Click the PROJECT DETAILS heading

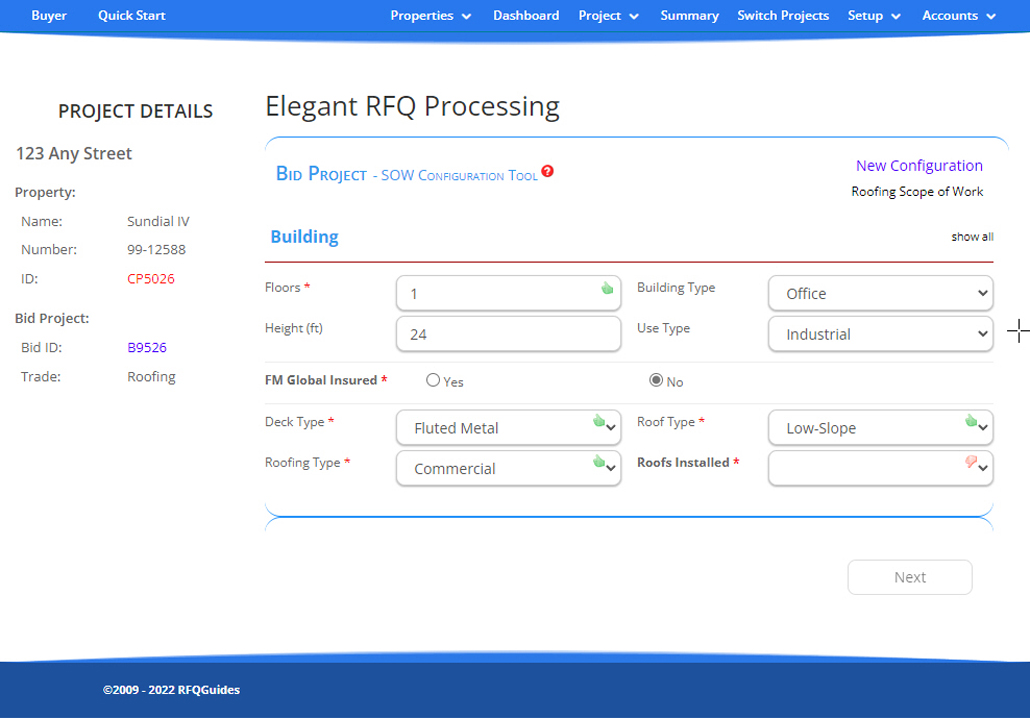tap(135, 112)
